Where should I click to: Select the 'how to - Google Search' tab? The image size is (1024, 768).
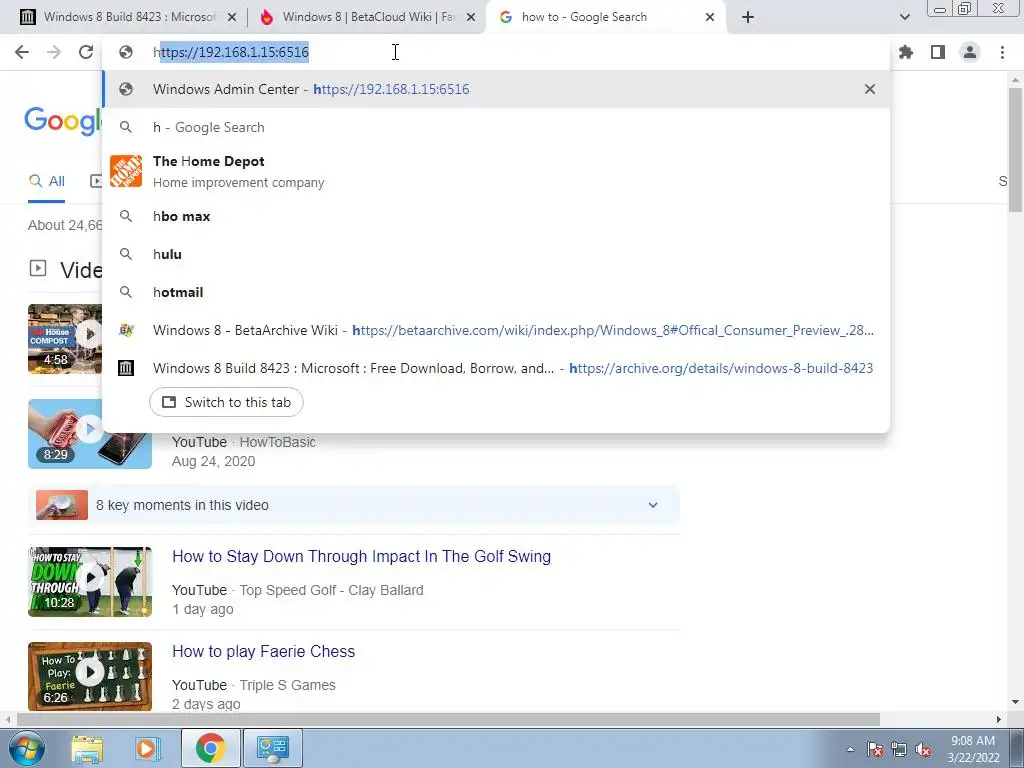point(604,17)
